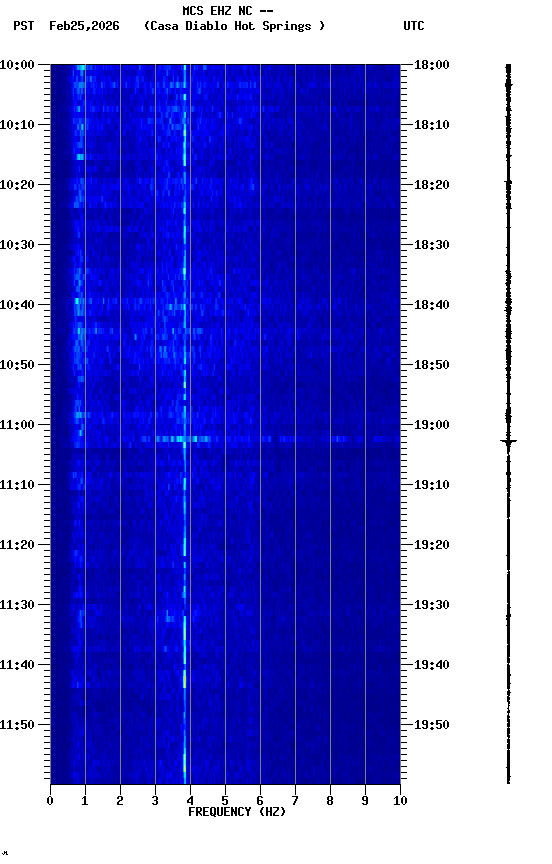This screenshot has width=552, height=864.
Task: Click the 8 Hz frequency axis label
Action: click(x=330, y=801)
